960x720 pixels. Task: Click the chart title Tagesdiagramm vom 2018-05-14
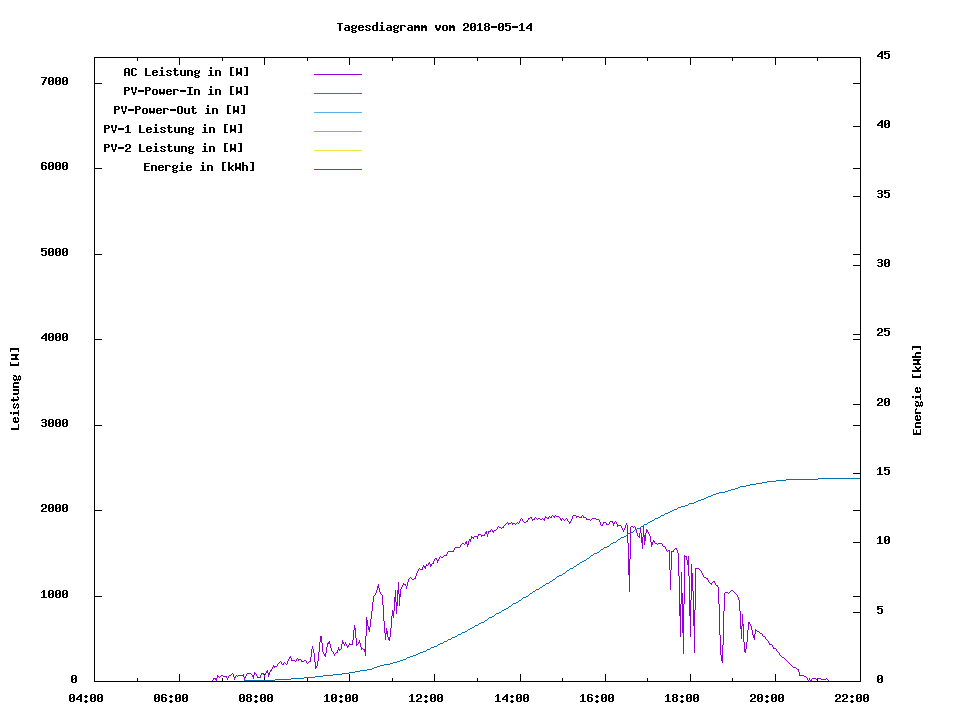point(434,27)
